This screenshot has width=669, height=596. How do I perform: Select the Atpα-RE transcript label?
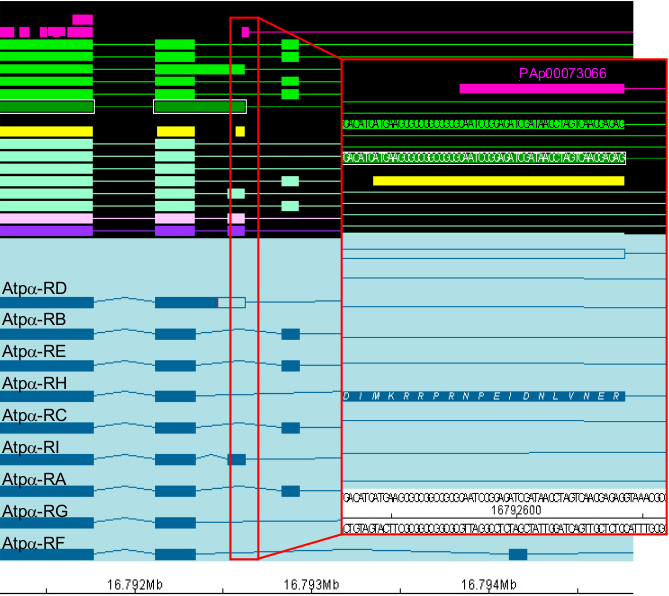click(34, 352)
